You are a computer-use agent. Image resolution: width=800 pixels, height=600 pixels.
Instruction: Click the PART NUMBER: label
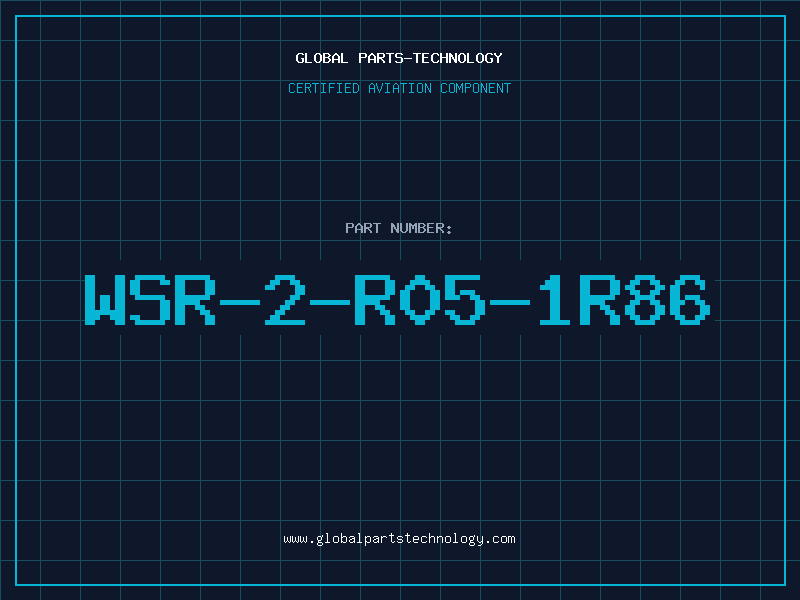click(x=399, y=228)
